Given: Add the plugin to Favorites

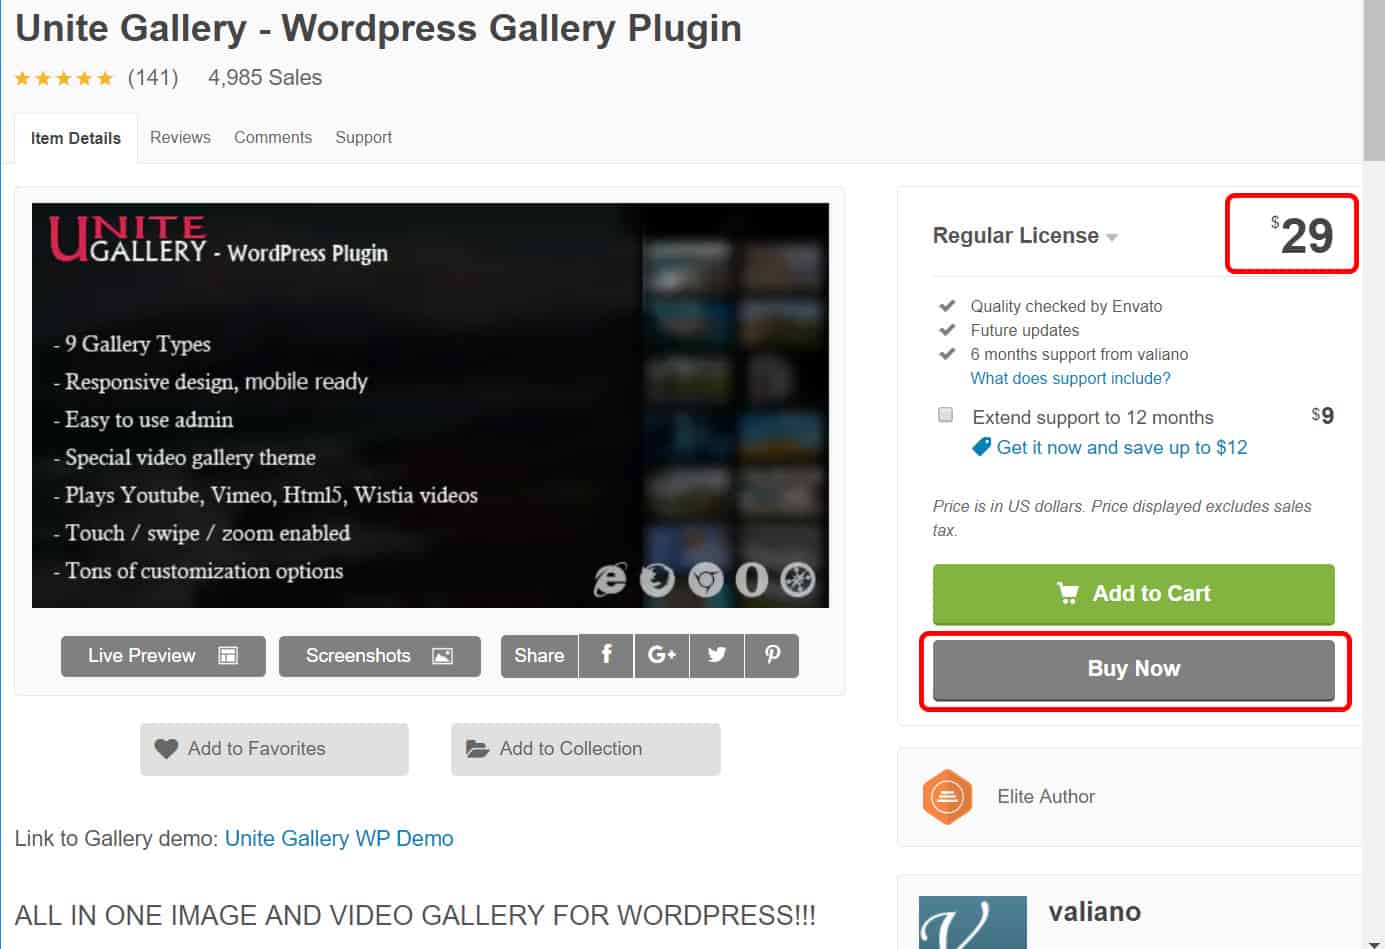Looking at the screenshot, I should coord(274,749).
